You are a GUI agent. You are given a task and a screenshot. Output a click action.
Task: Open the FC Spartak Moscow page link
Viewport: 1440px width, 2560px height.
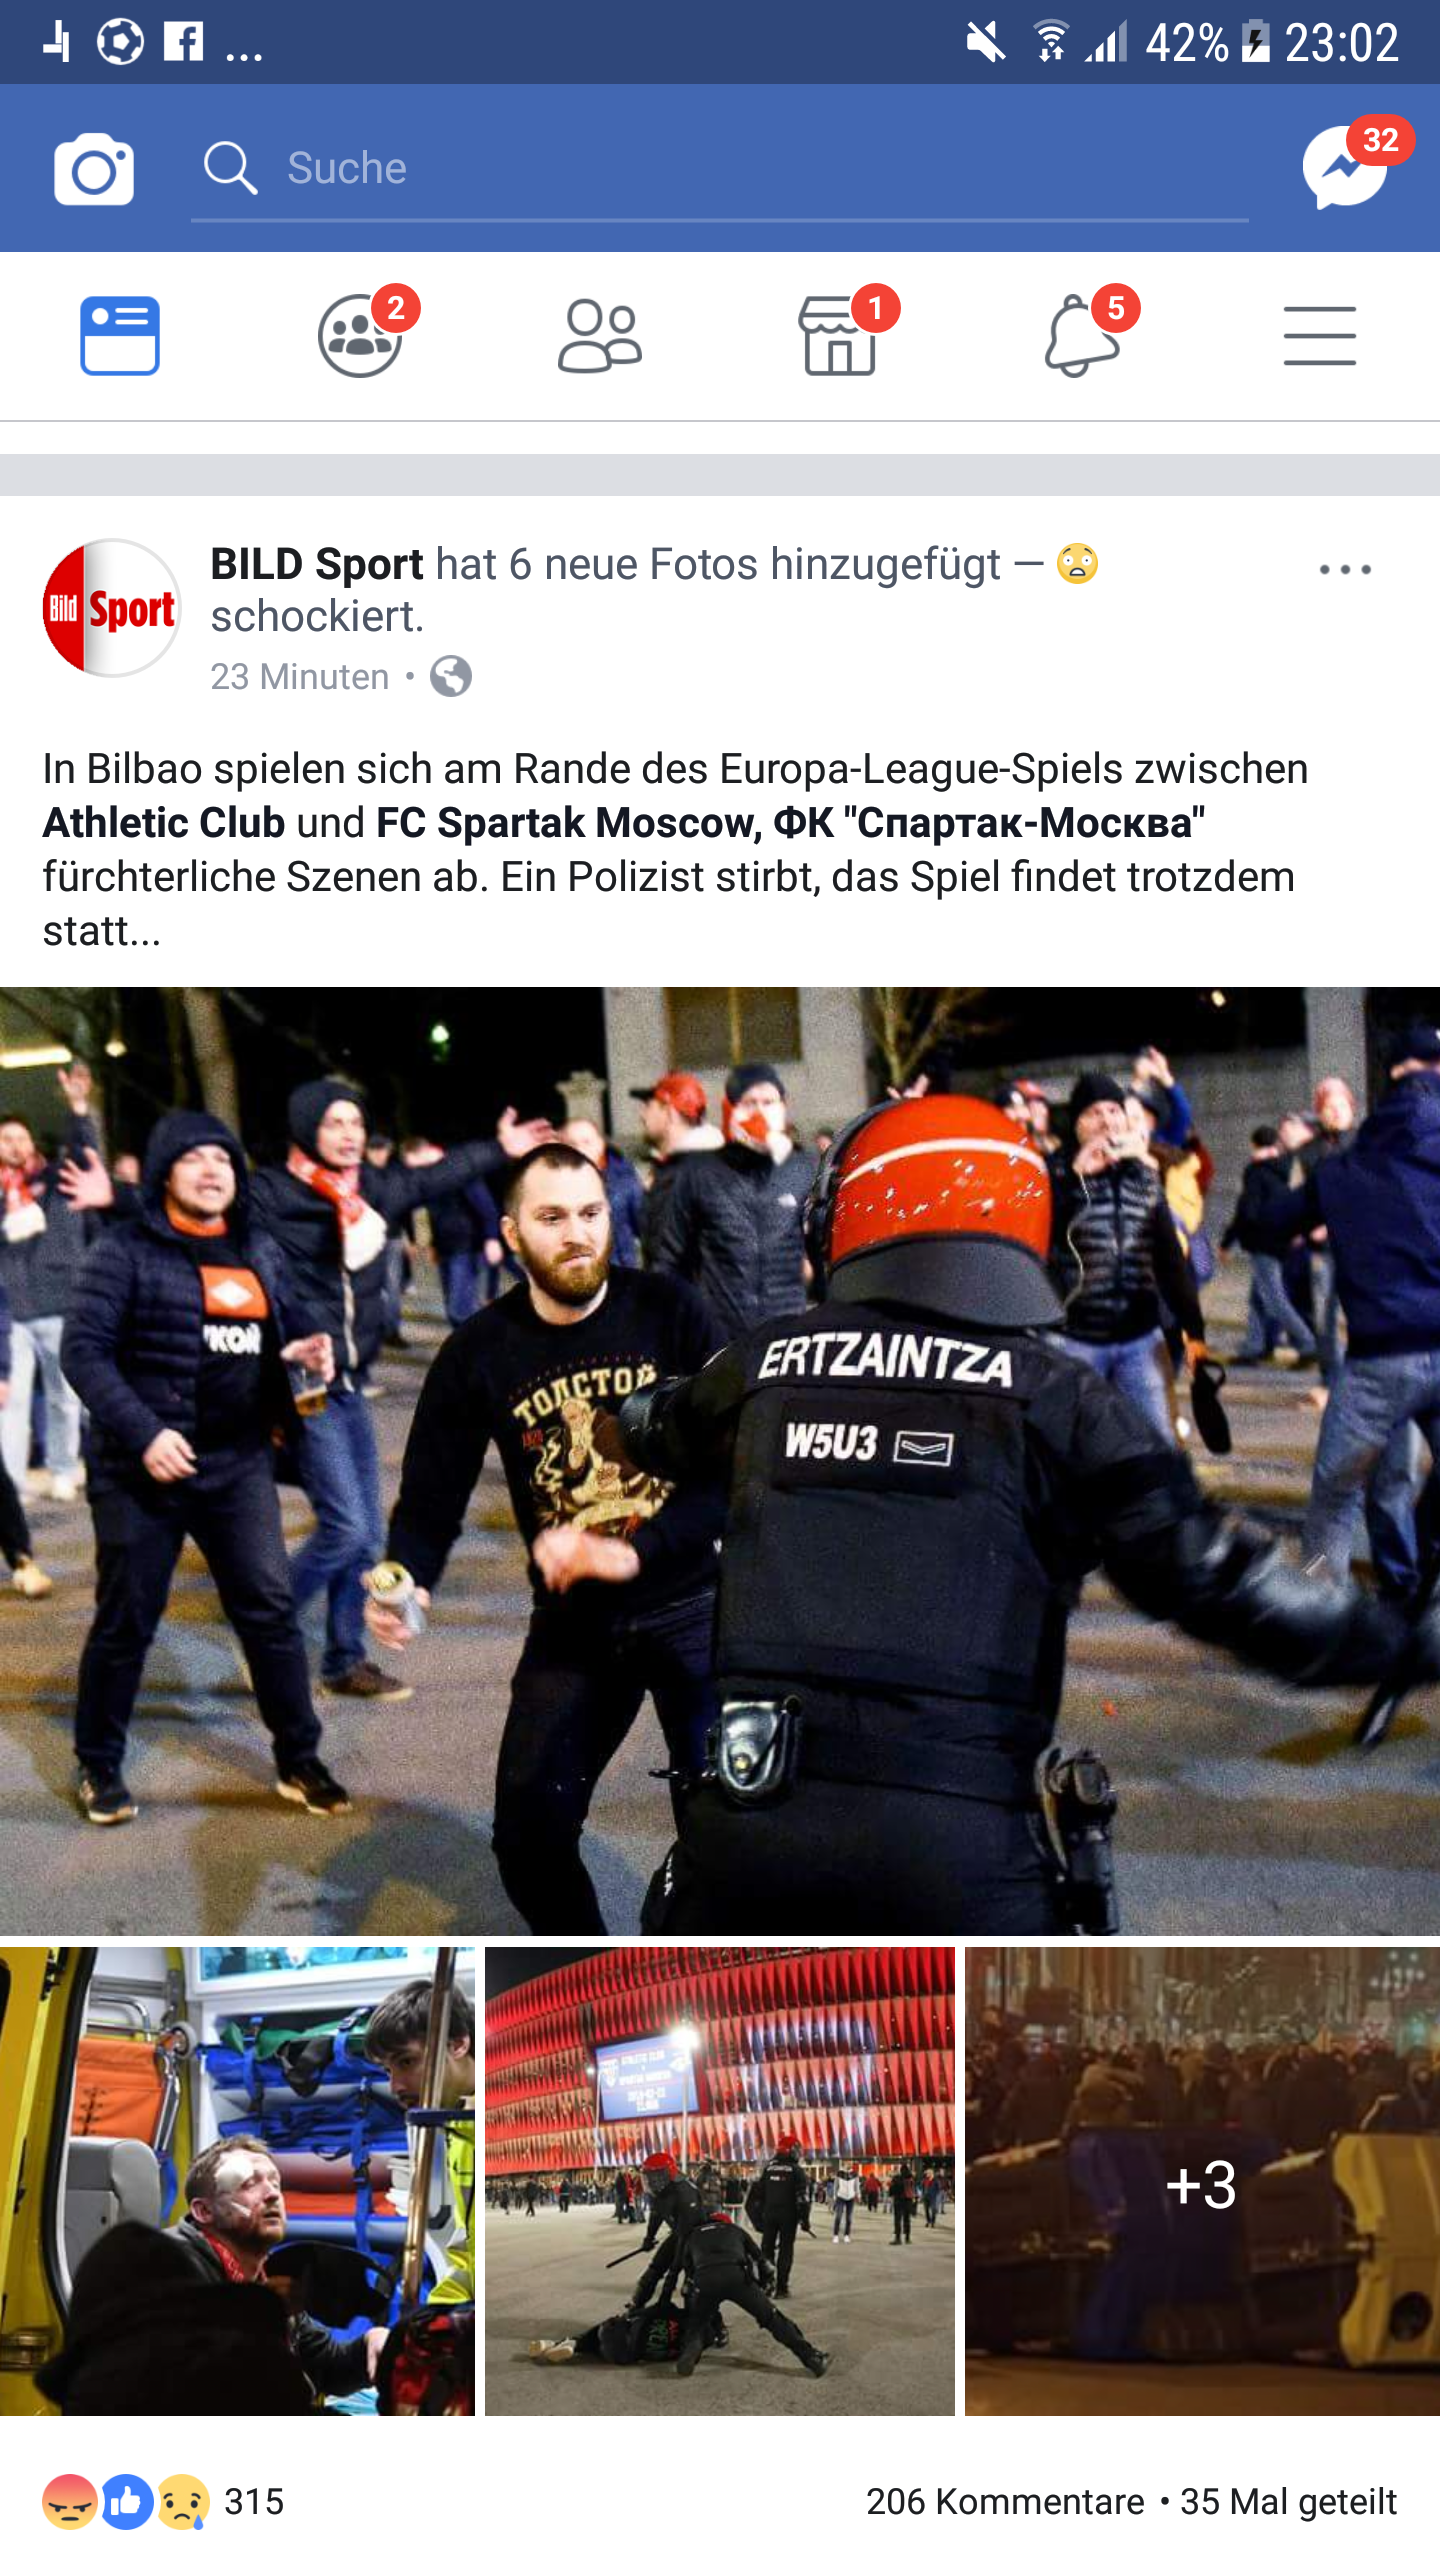click(791, 823)
